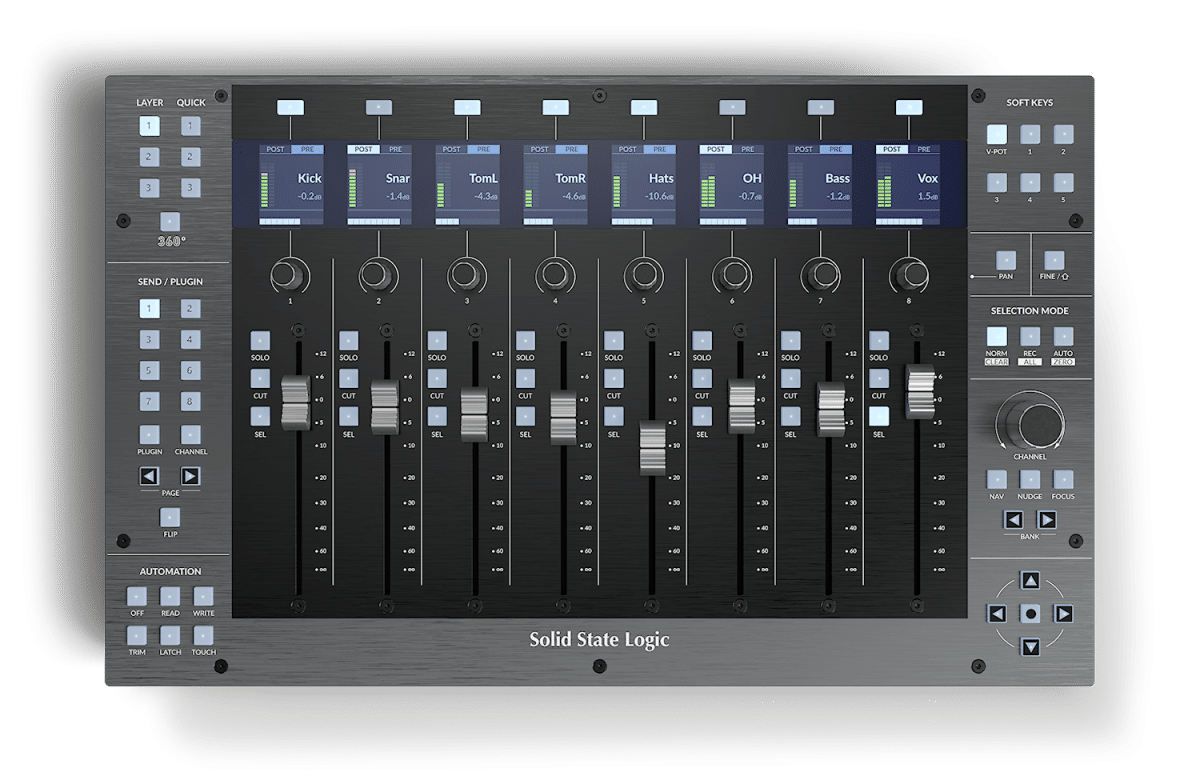
Task: Select Send/Plugin slot 4 button
Action: (191, 340)
